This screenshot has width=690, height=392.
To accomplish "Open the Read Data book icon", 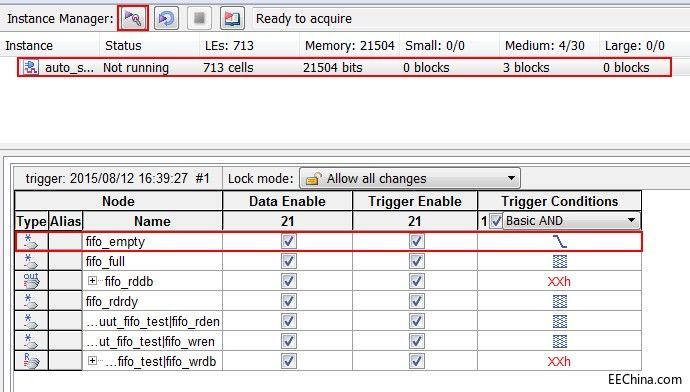I will click(x=232, y=18).
